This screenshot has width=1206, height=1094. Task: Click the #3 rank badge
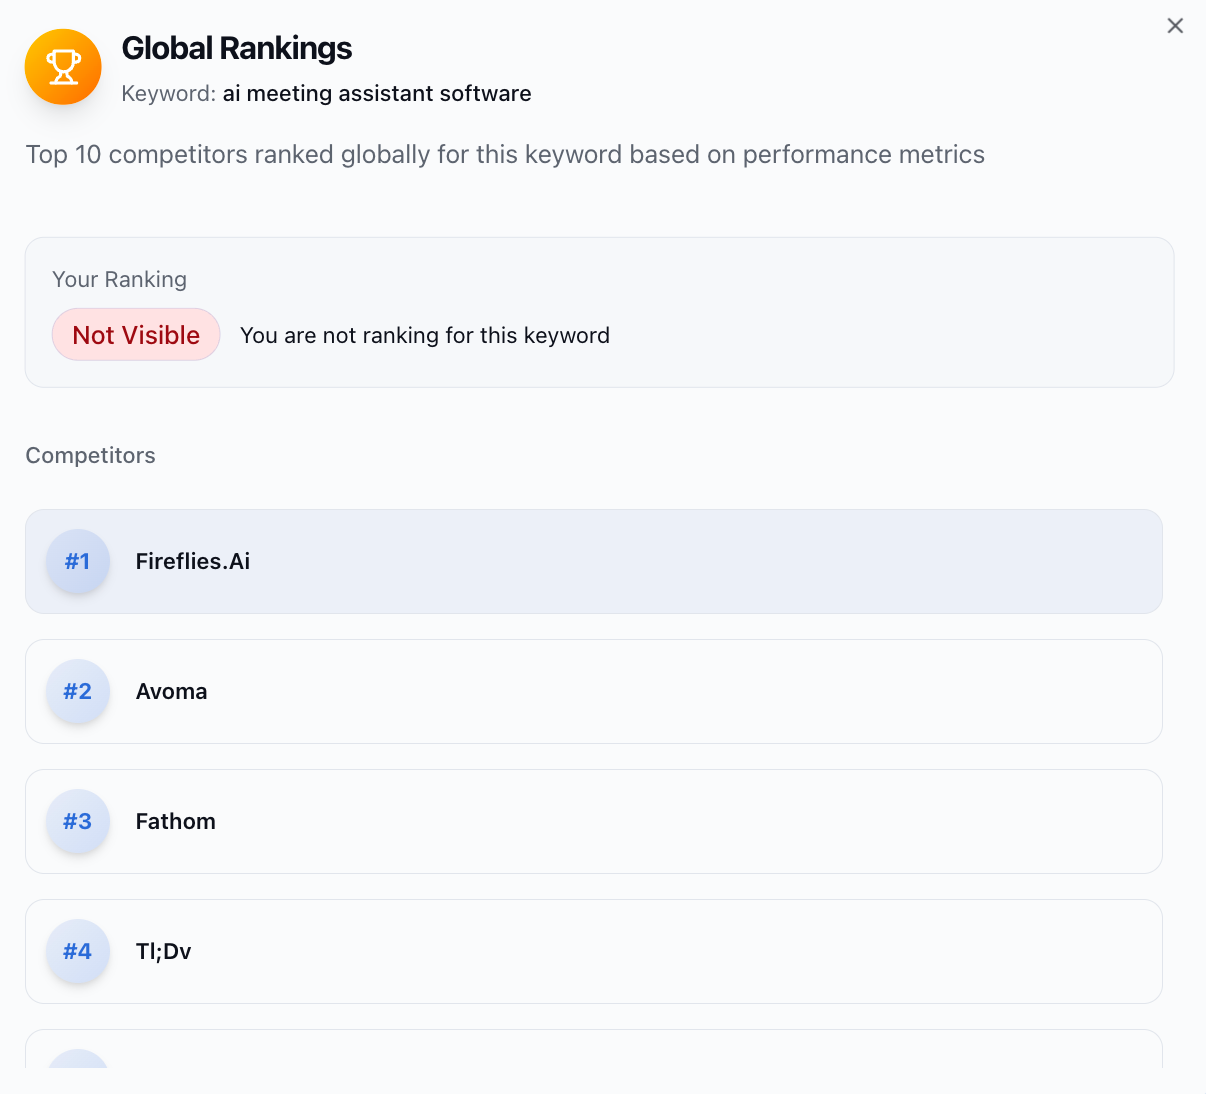click(x=78, y=821)
